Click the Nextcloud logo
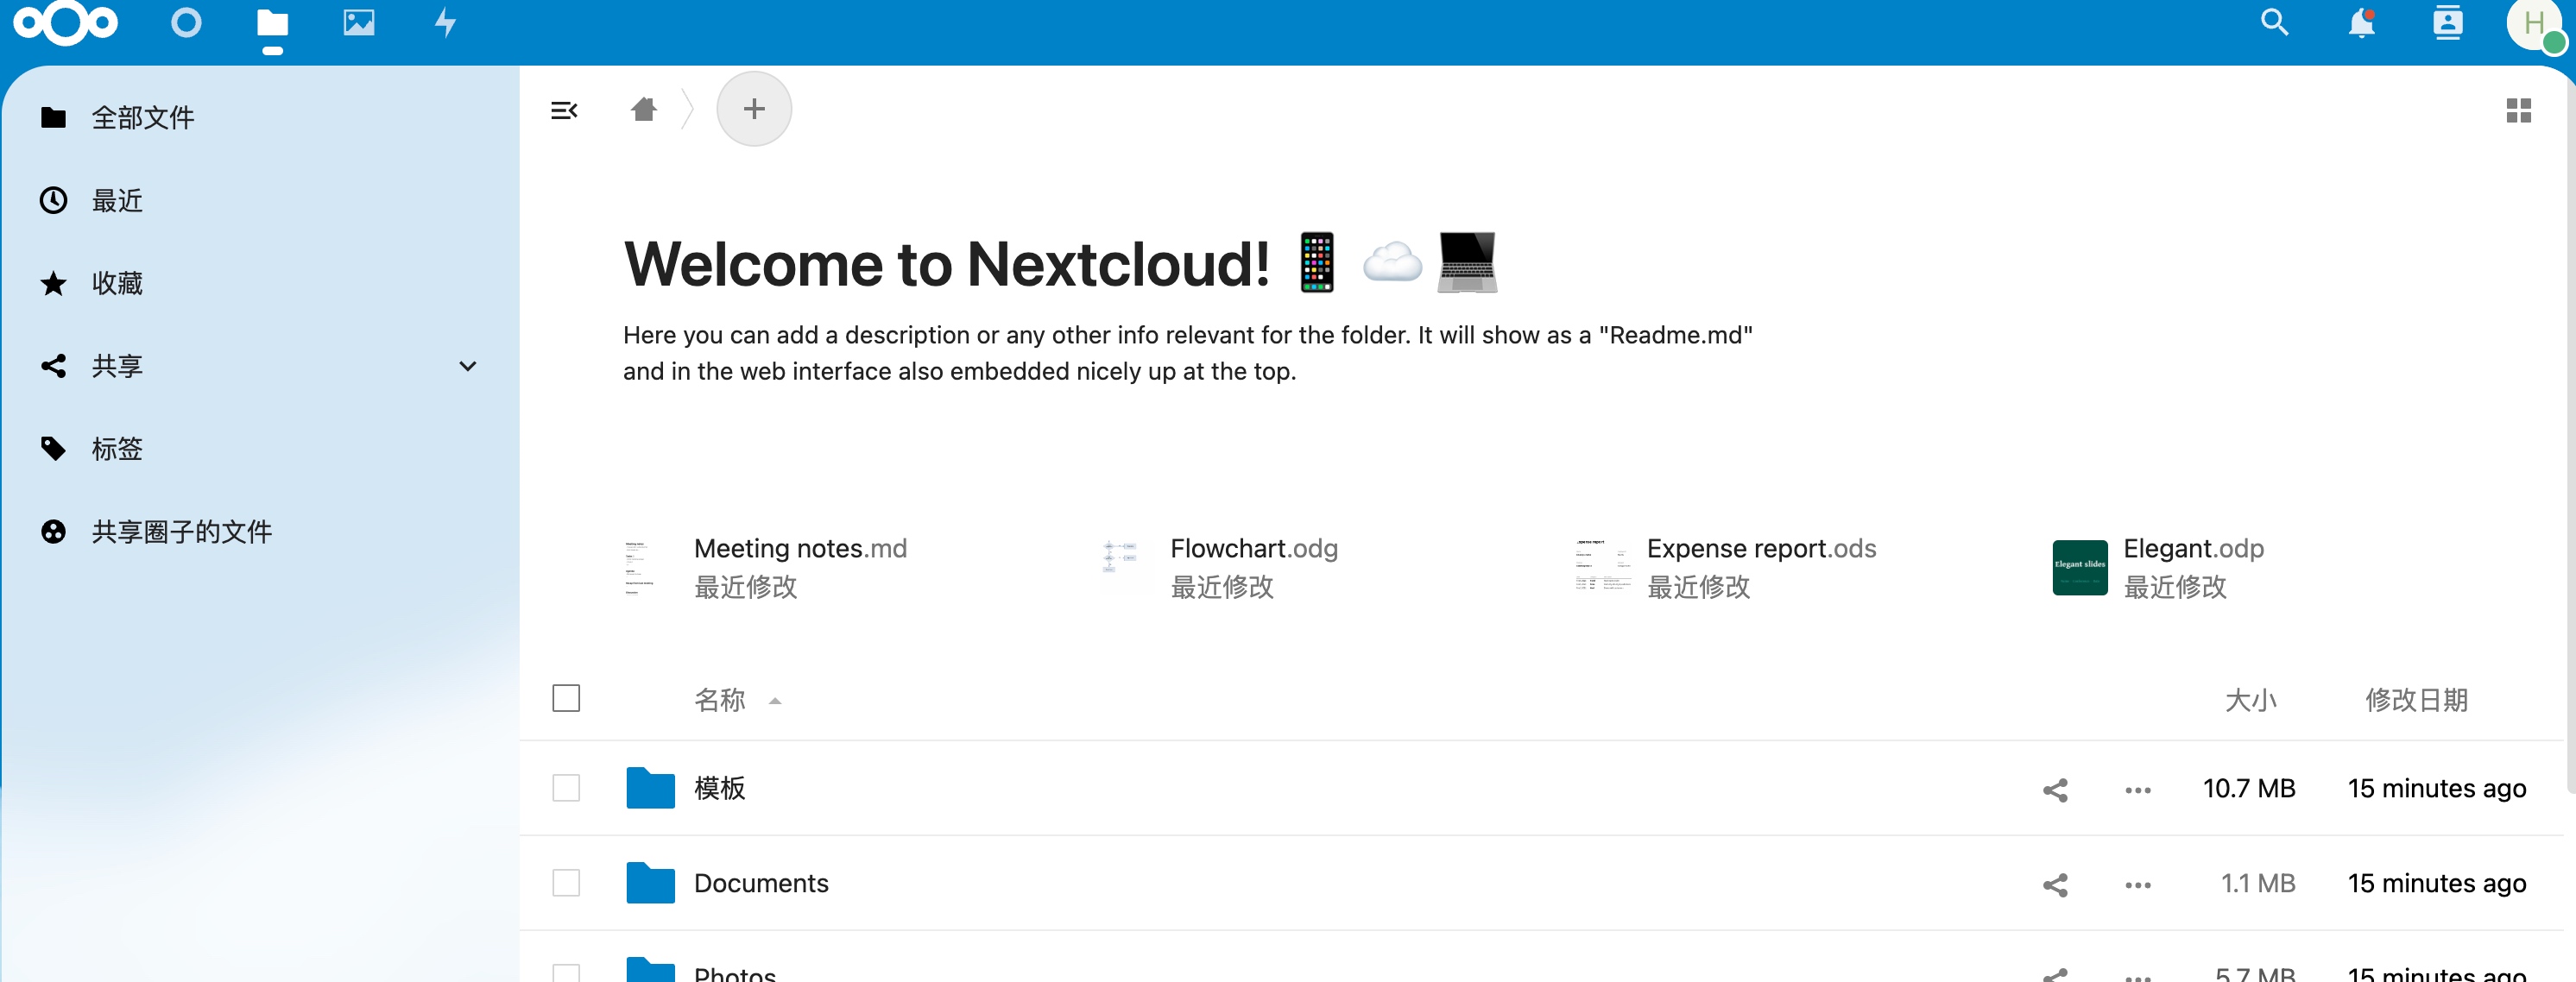The height and width of the screenshot is (982, 2576). pos(66,23)
